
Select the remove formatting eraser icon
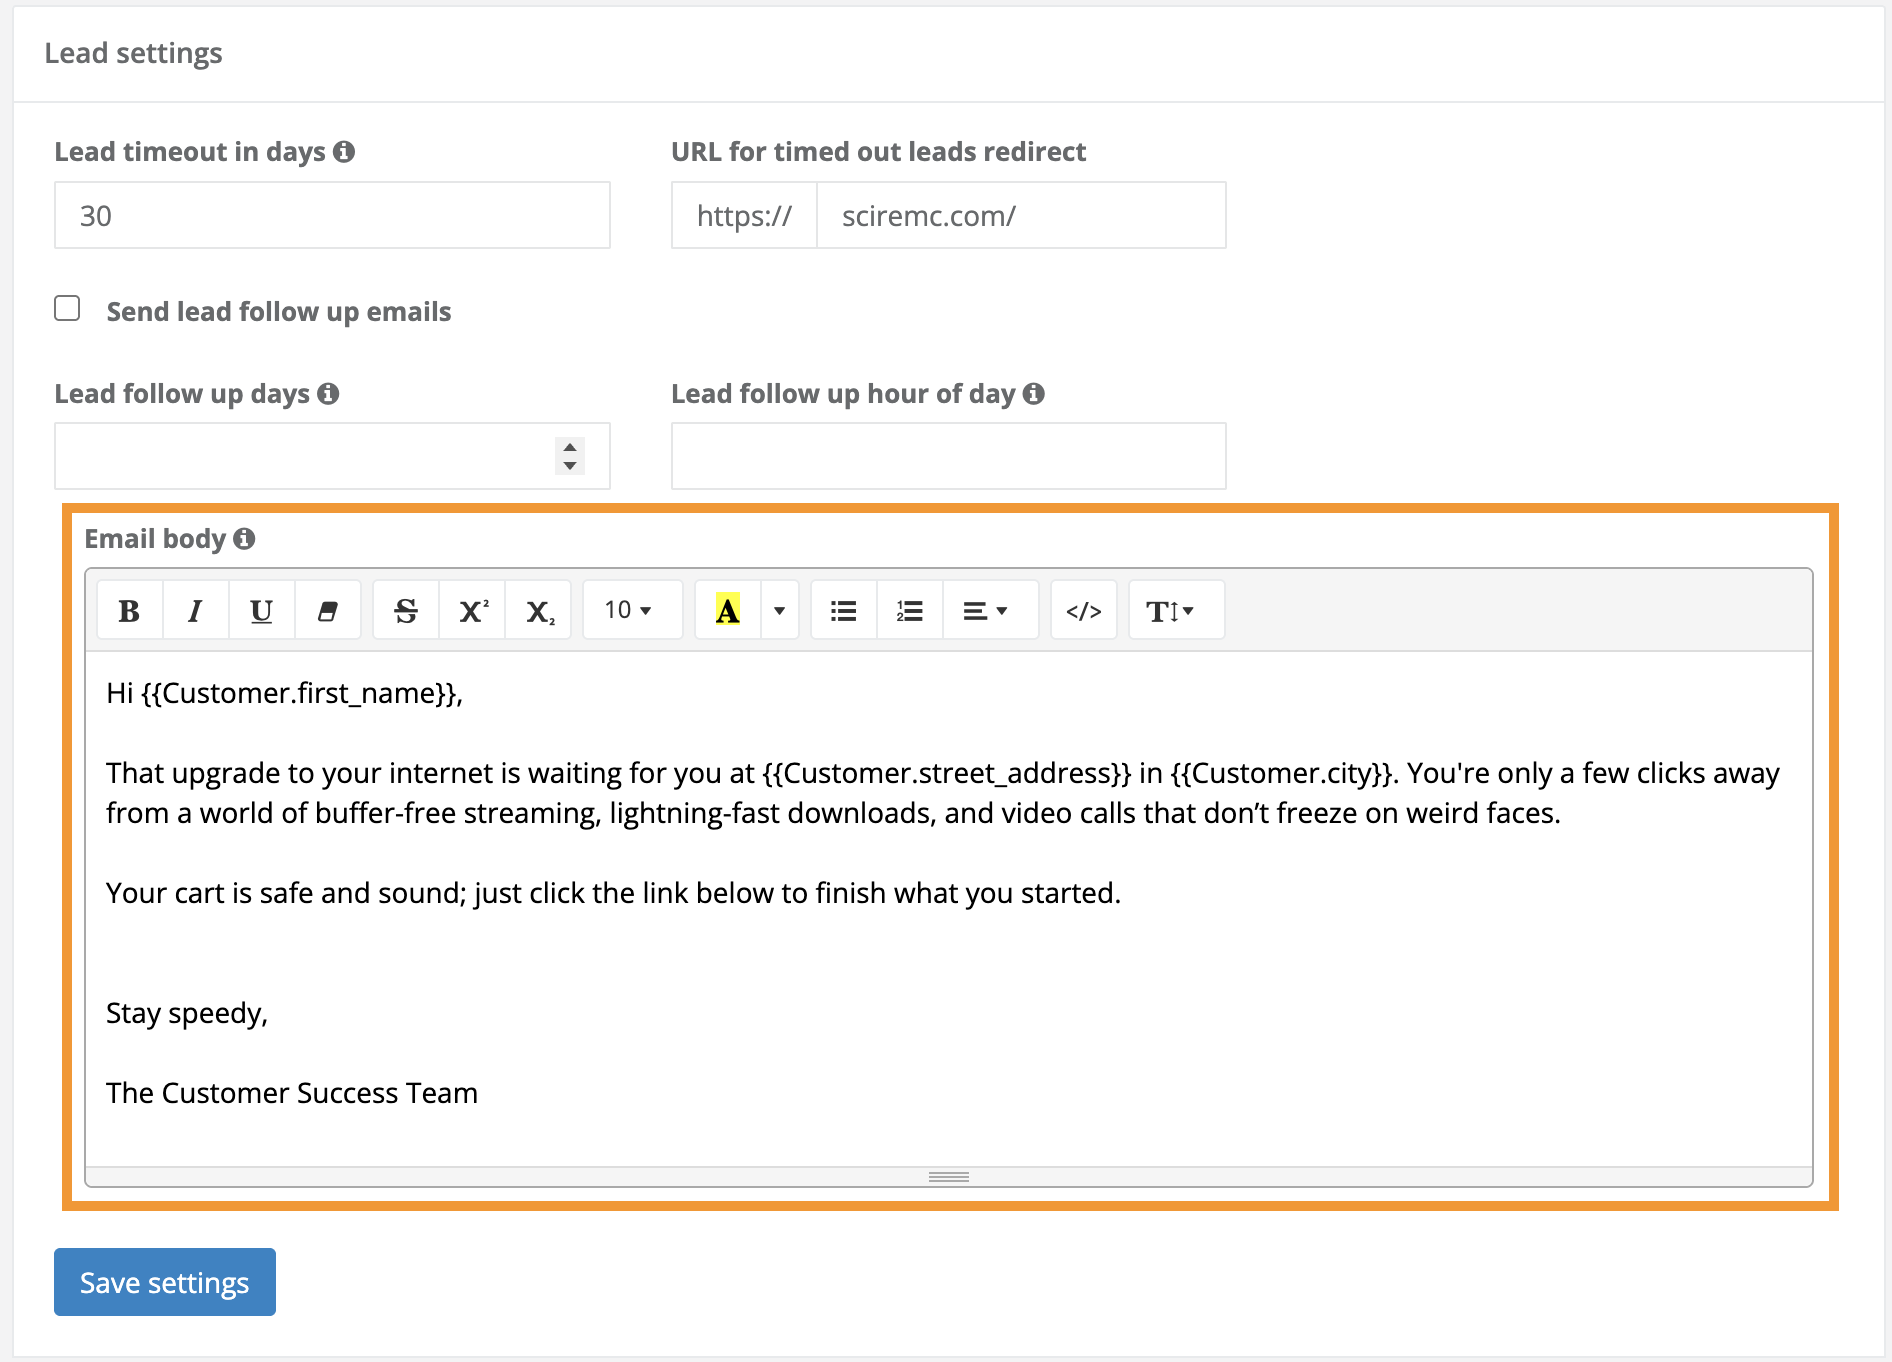pyautogui.click(x=327, y=609)
